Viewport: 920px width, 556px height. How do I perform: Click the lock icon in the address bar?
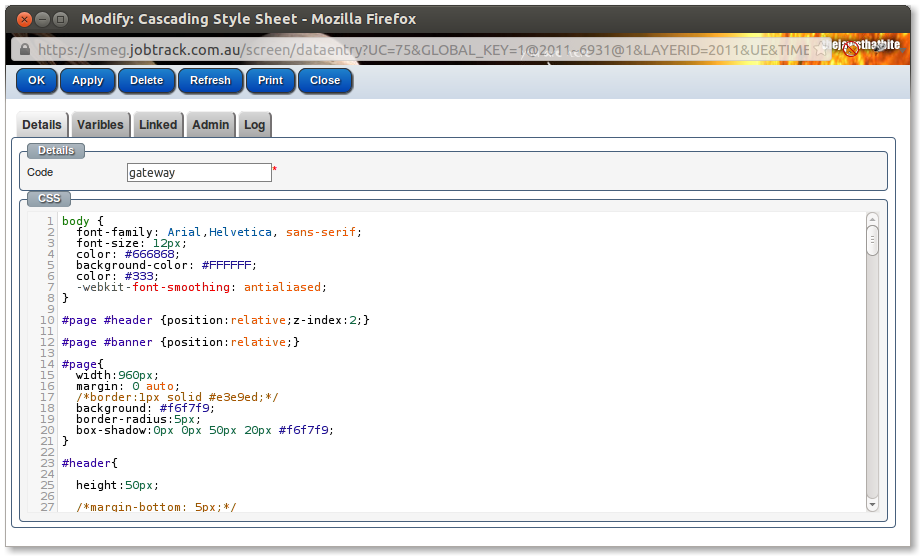[23, 49]
